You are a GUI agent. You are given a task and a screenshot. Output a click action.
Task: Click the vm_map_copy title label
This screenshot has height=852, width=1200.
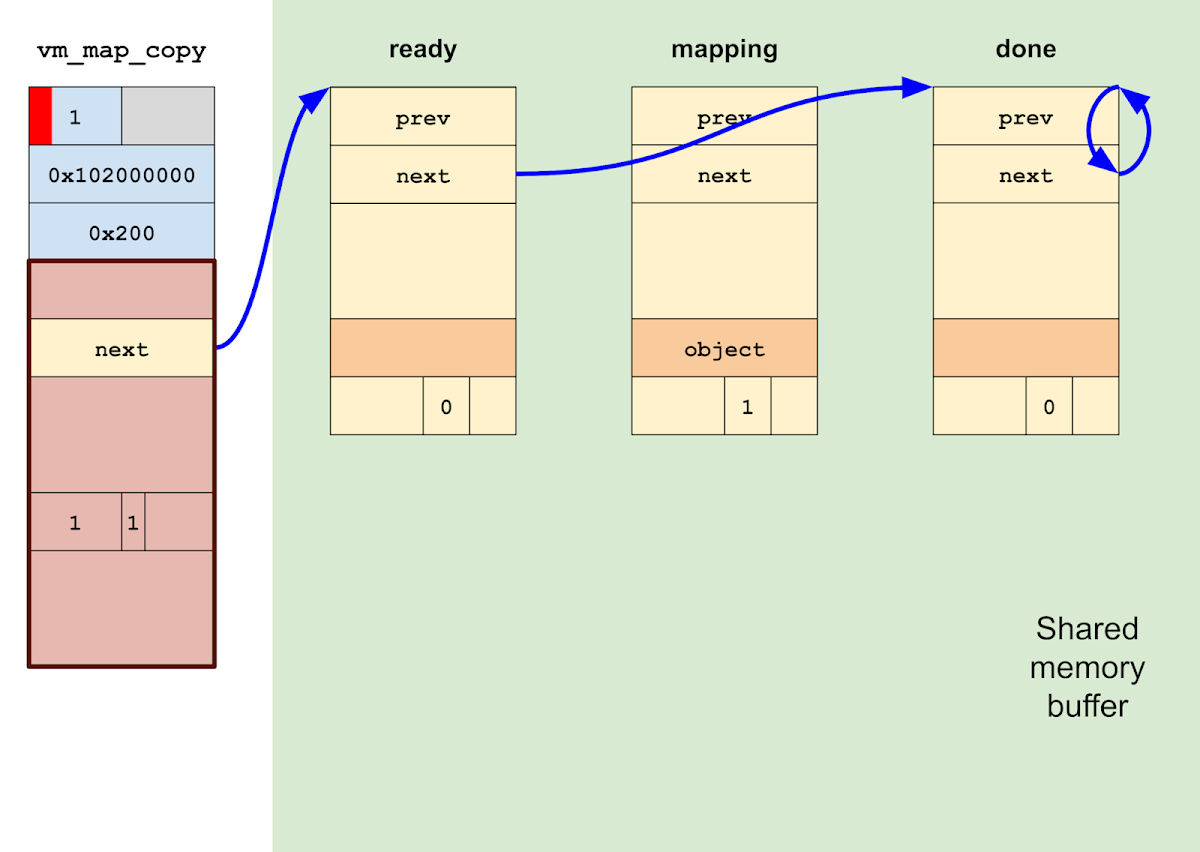pyautogui.click(x=120, y=50)
